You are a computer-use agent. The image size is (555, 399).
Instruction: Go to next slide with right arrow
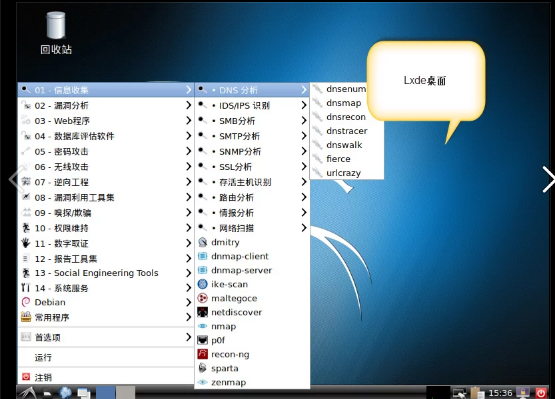click(x=548, y=179)
